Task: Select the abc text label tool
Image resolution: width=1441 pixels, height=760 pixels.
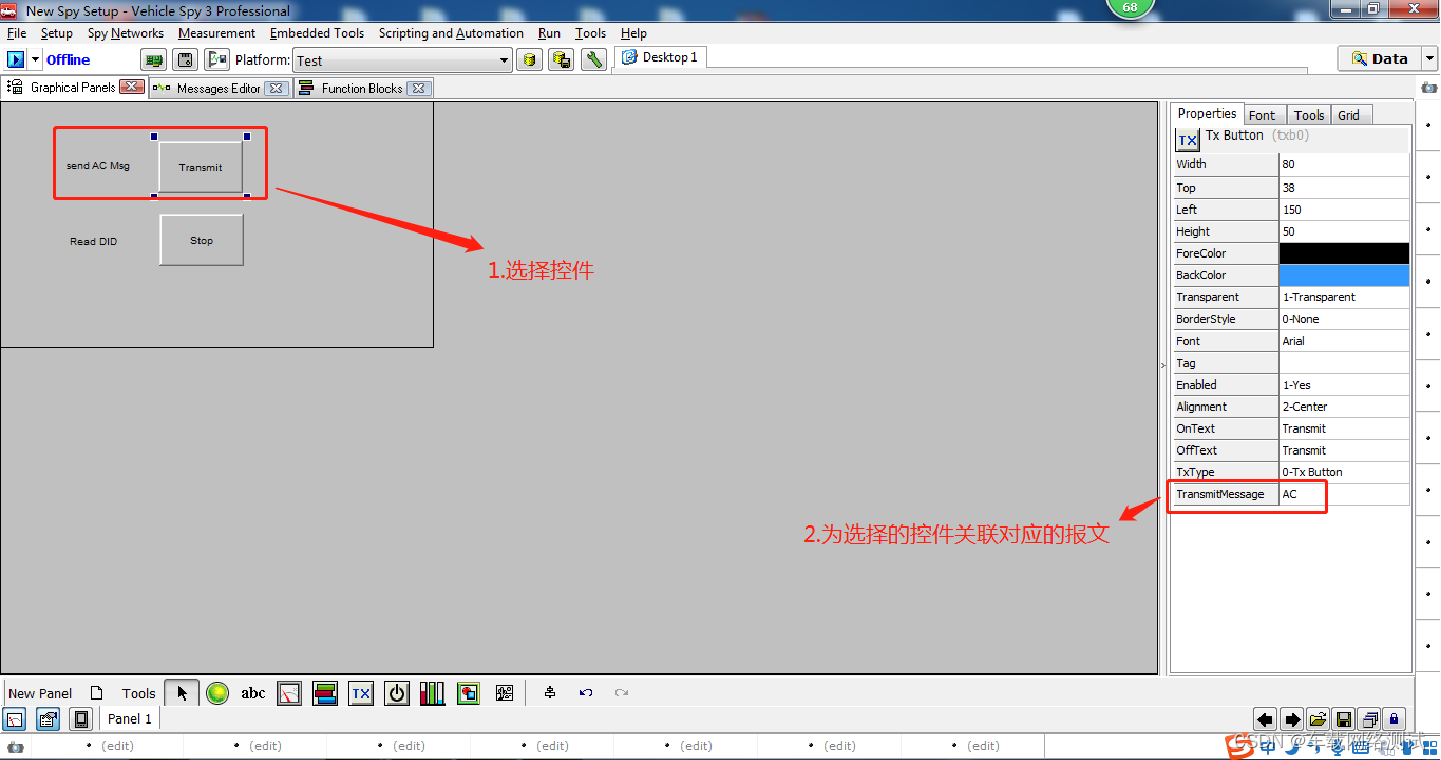Action: [253, 692]
